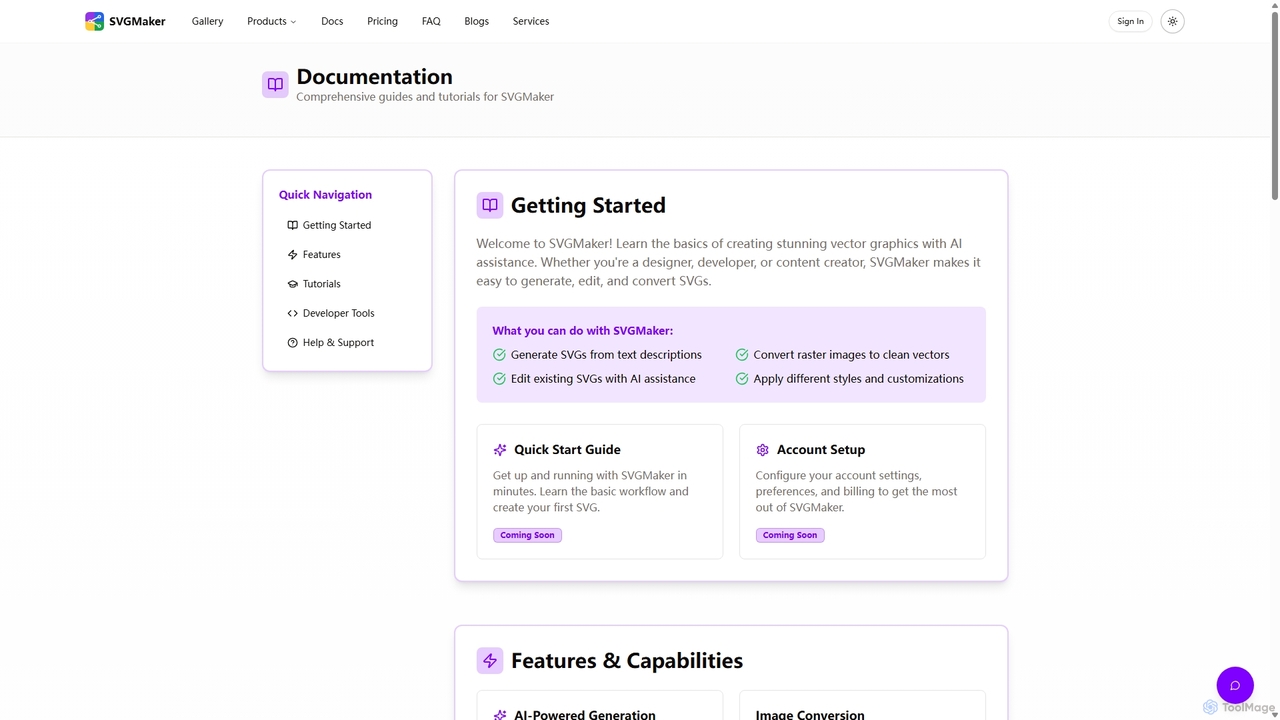The height and width of the screenshot is (720, 1280).
Task: Click the question mark icon next to Help & Support
Action: click(x=292, y=343)
